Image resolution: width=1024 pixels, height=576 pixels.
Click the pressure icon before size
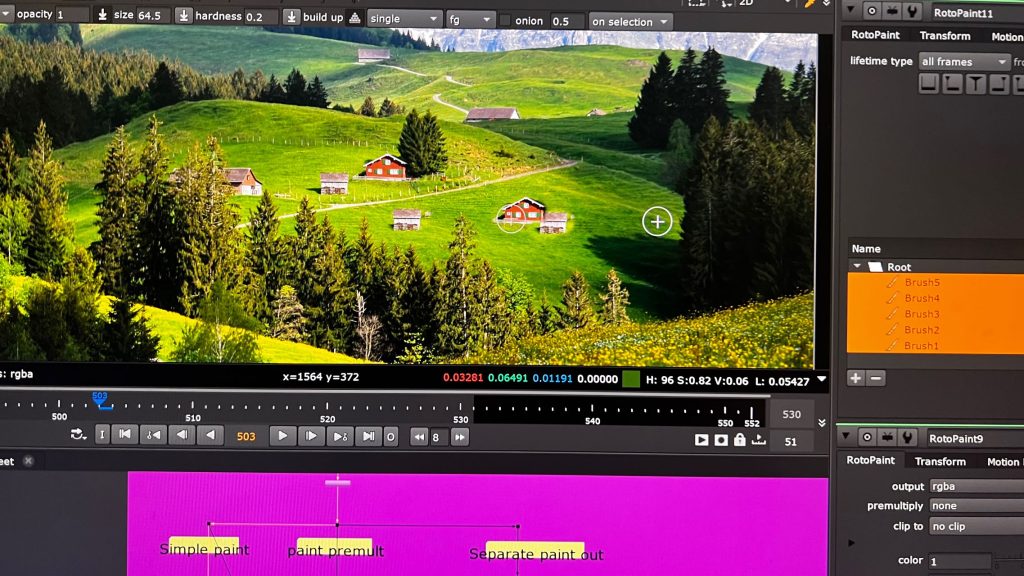(x=103, y=14)
